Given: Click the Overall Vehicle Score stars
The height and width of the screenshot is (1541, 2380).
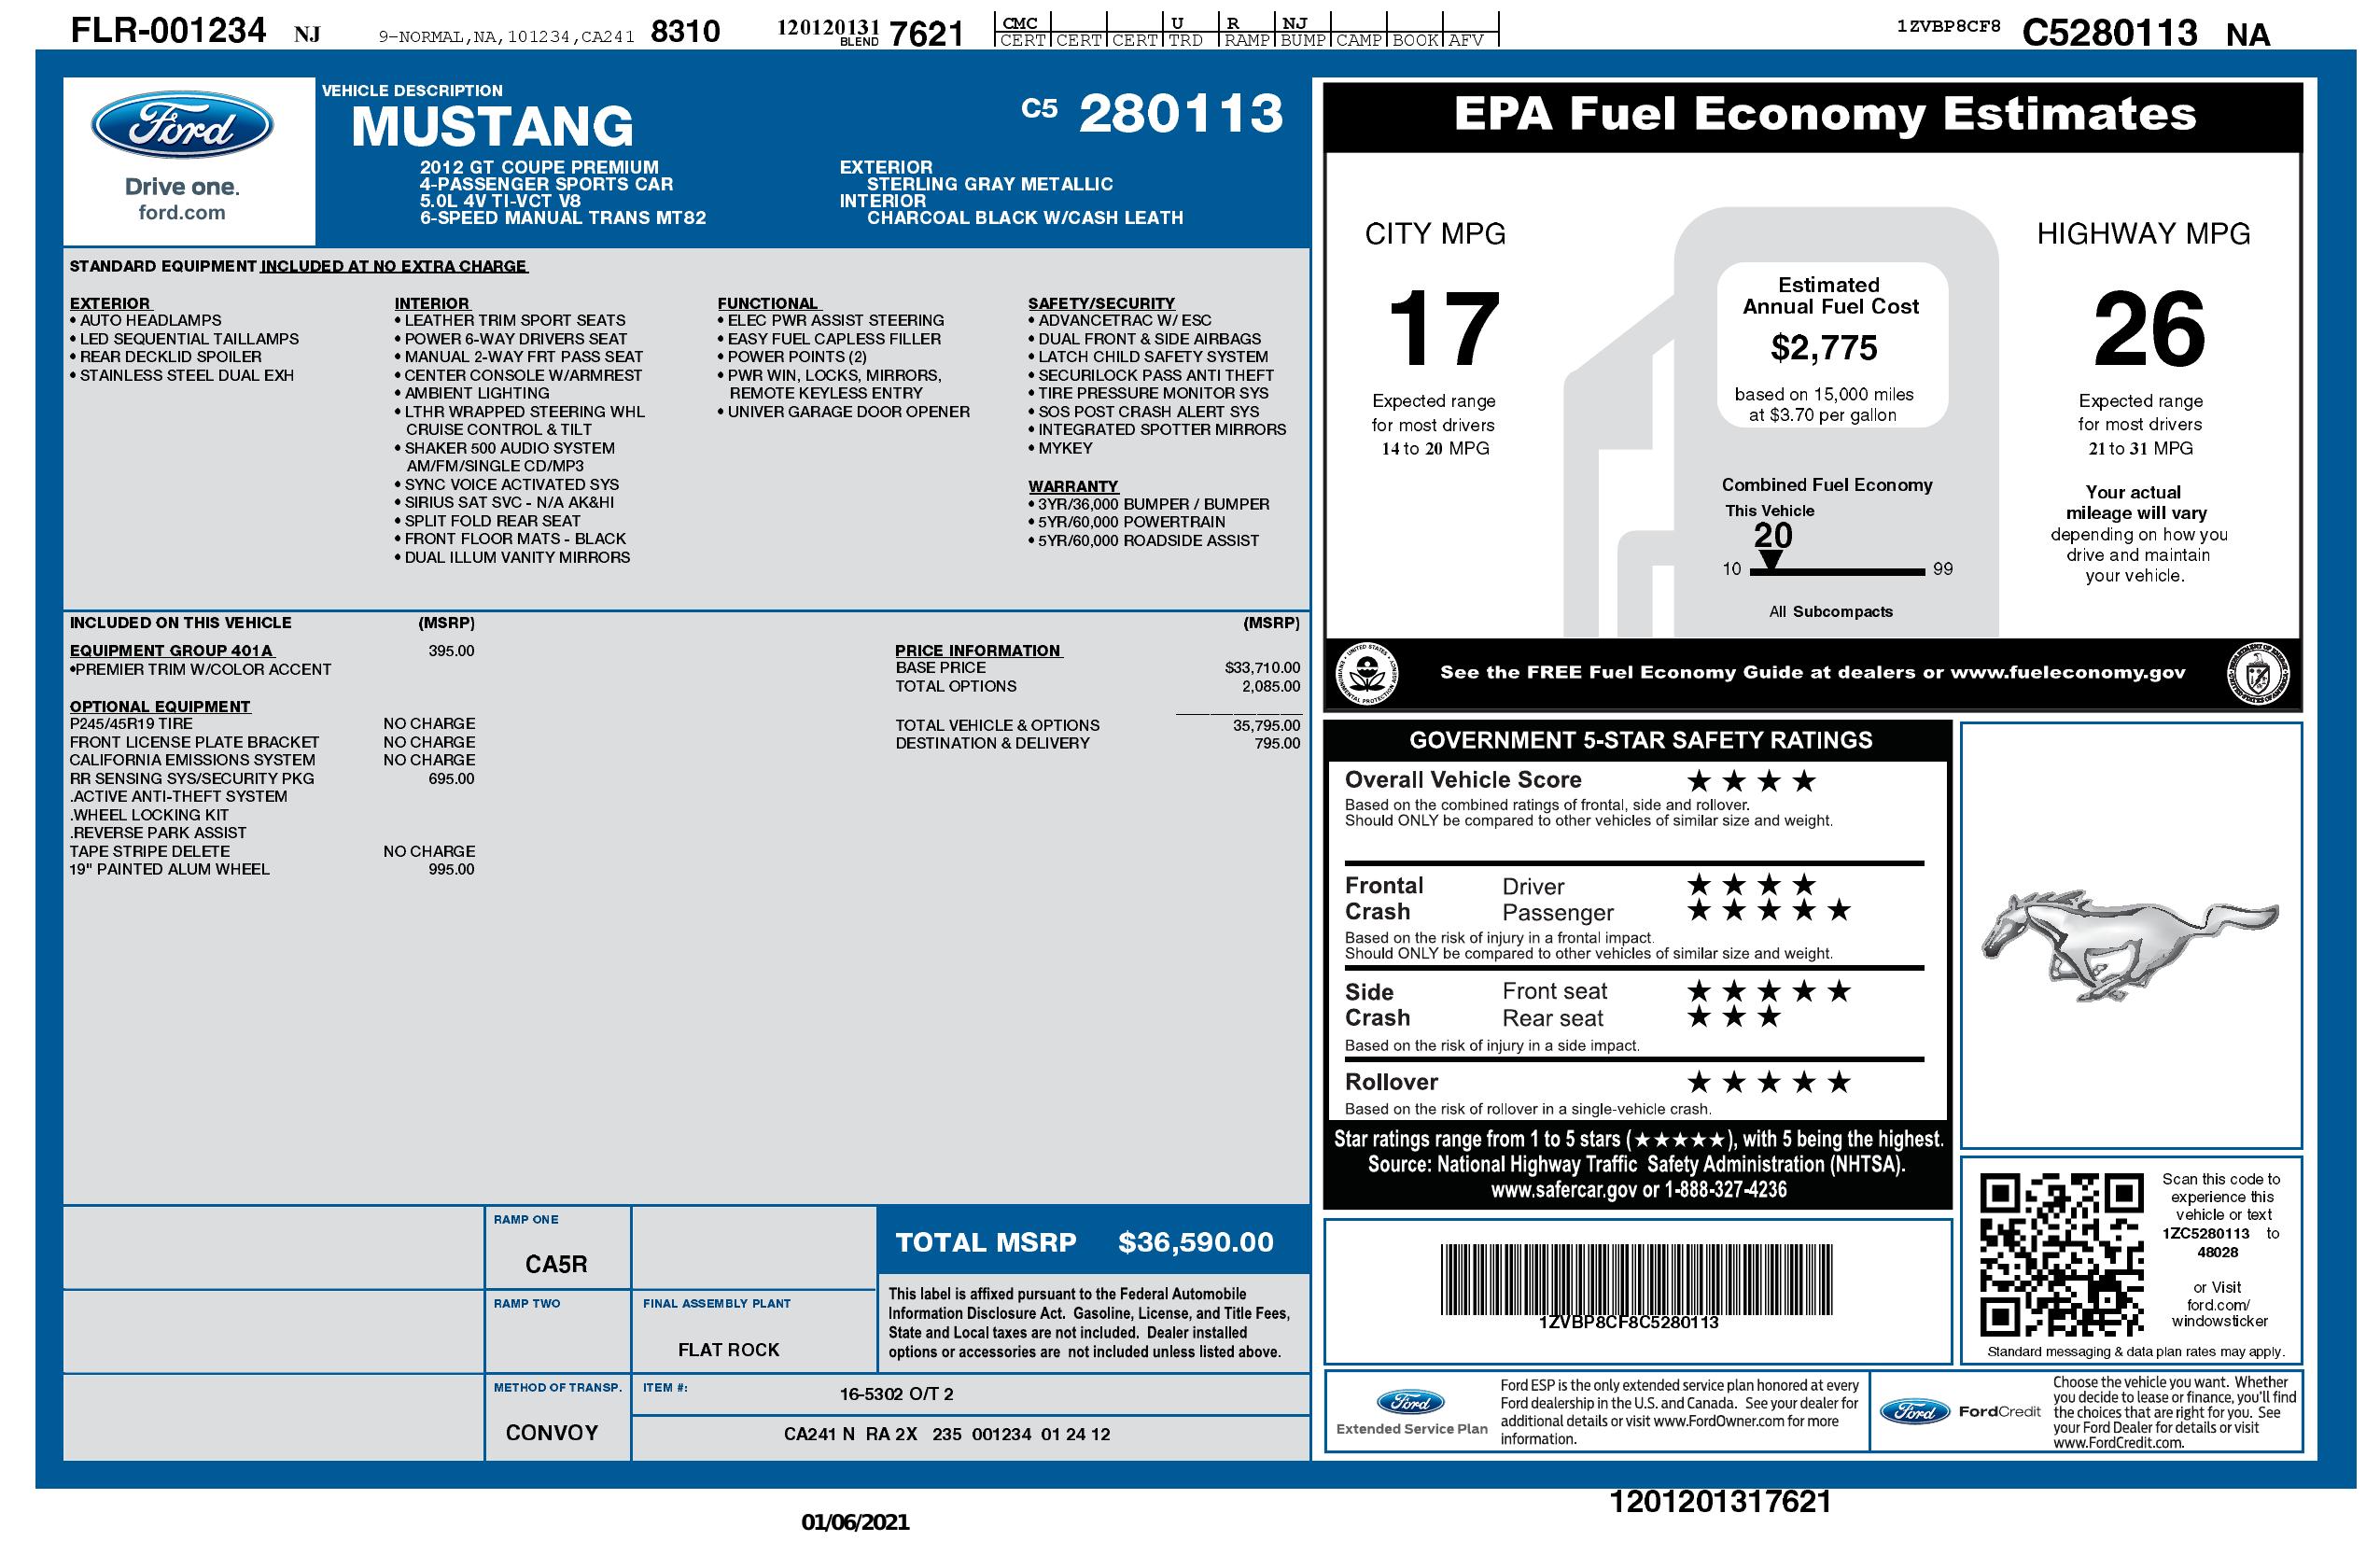Looking at the screenshot, I should coord(1750,781).
